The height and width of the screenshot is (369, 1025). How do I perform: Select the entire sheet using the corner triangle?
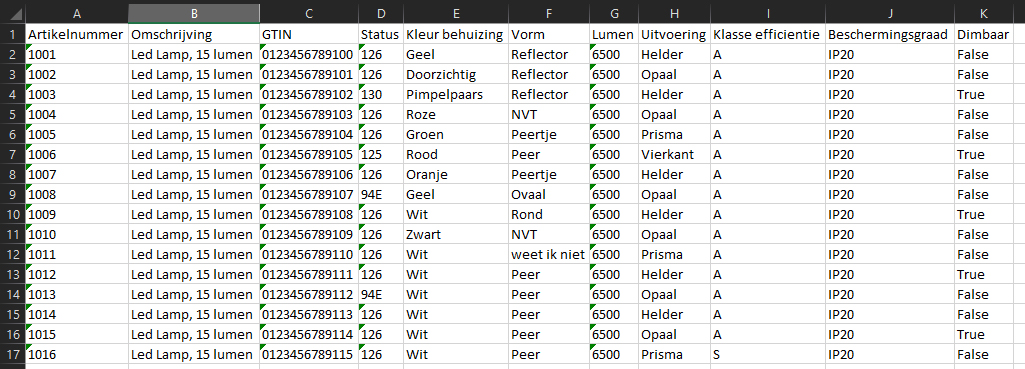tap(12, 12)
